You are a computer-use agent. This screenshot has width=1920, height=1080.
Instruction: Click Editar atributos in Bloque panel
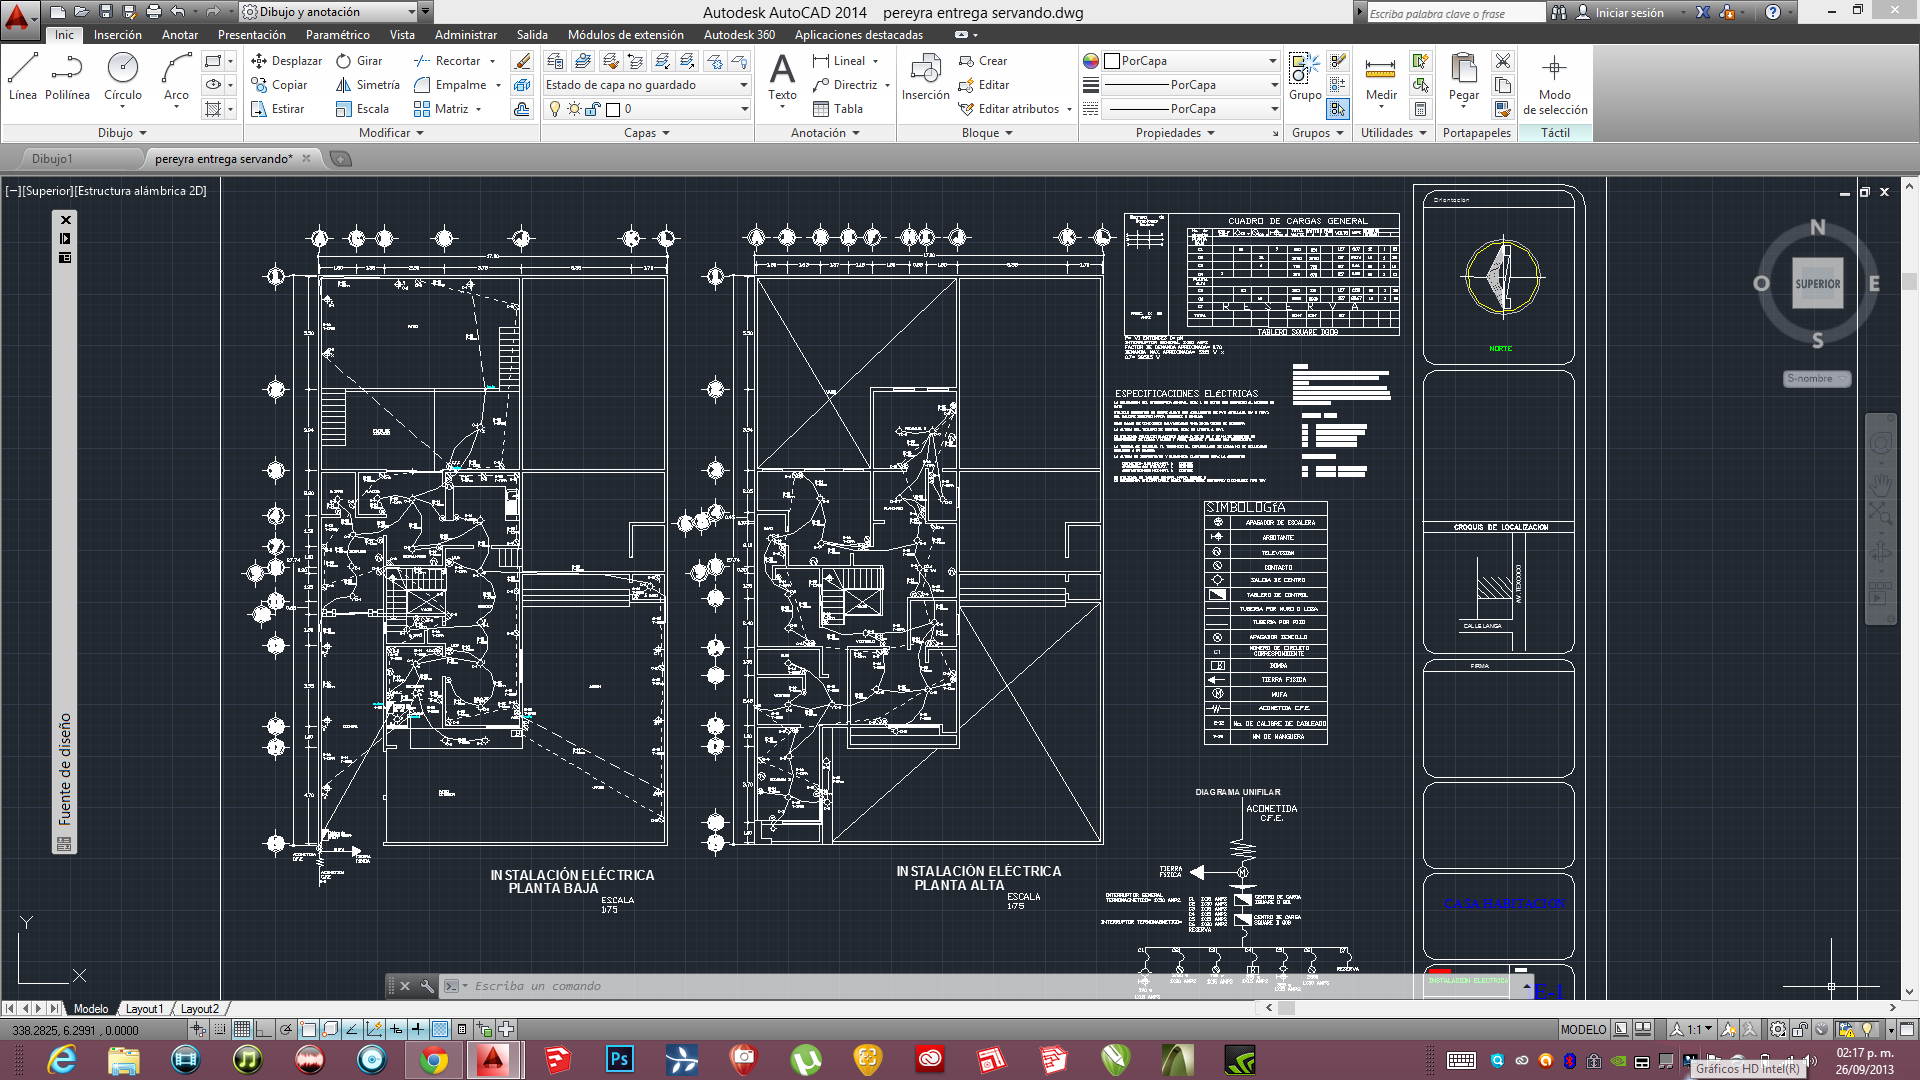(x=1009, y=109)
